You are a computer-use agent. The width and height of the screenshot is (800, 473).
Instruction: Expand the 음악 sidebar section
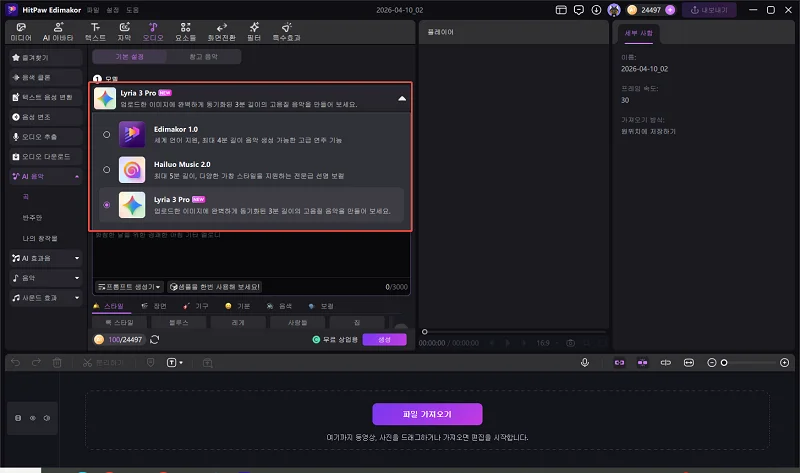coord(77,278)
